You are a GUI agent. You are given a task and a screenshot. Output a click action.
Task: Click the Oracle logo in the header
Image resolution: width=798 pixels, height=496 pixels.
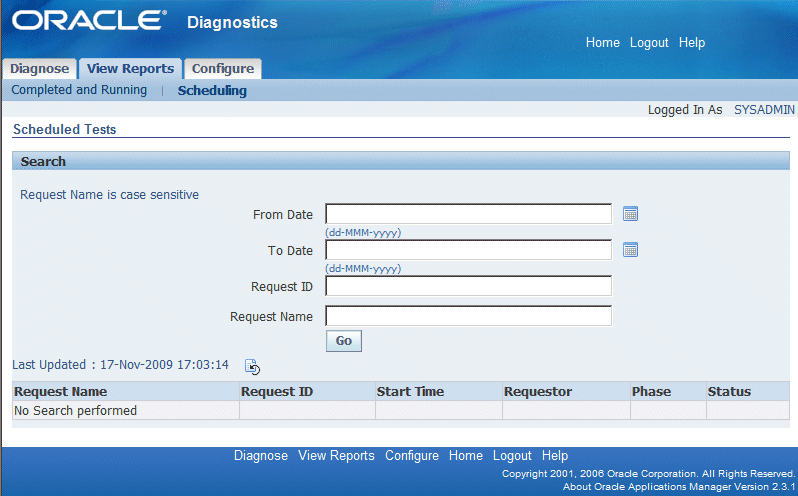[89, 20]
